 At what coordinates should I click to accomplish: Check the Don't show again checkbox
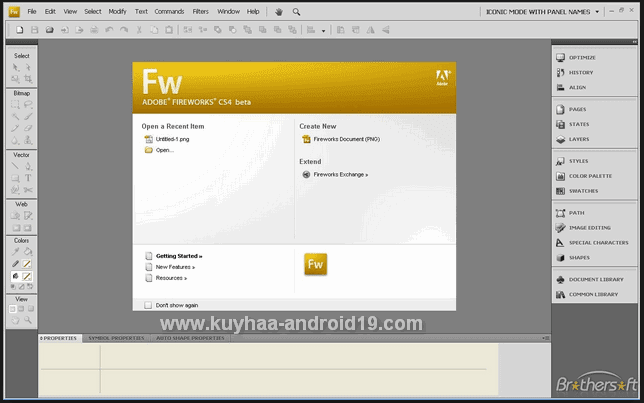click(148, 305)
